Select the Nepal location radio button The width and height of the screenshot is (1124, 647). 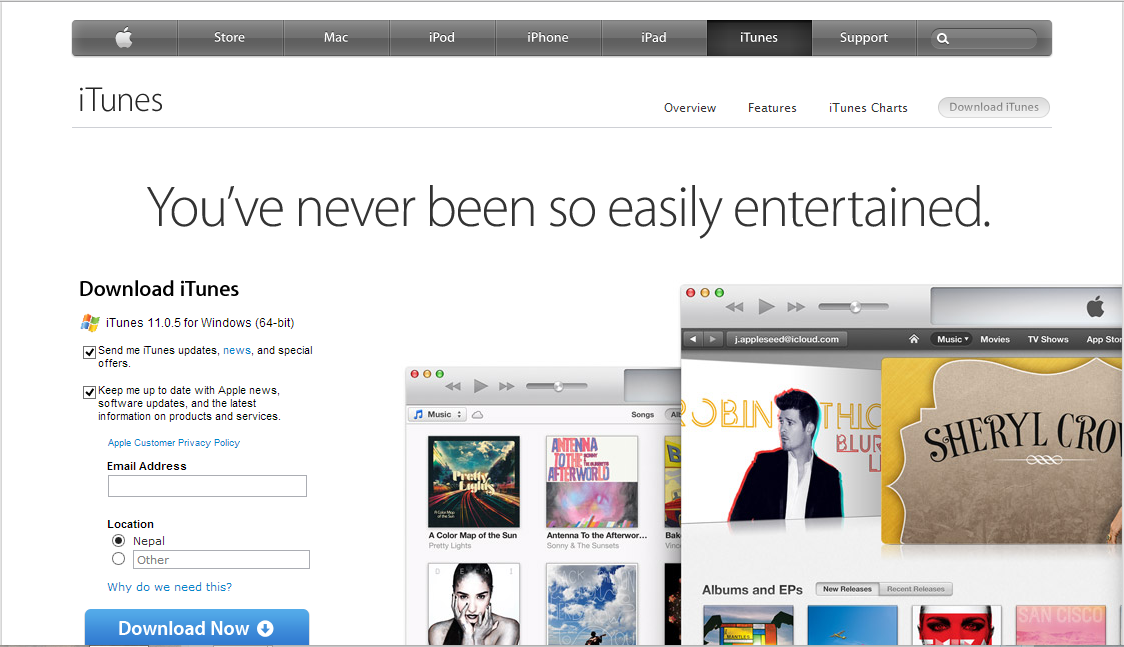tap(118, 540)
